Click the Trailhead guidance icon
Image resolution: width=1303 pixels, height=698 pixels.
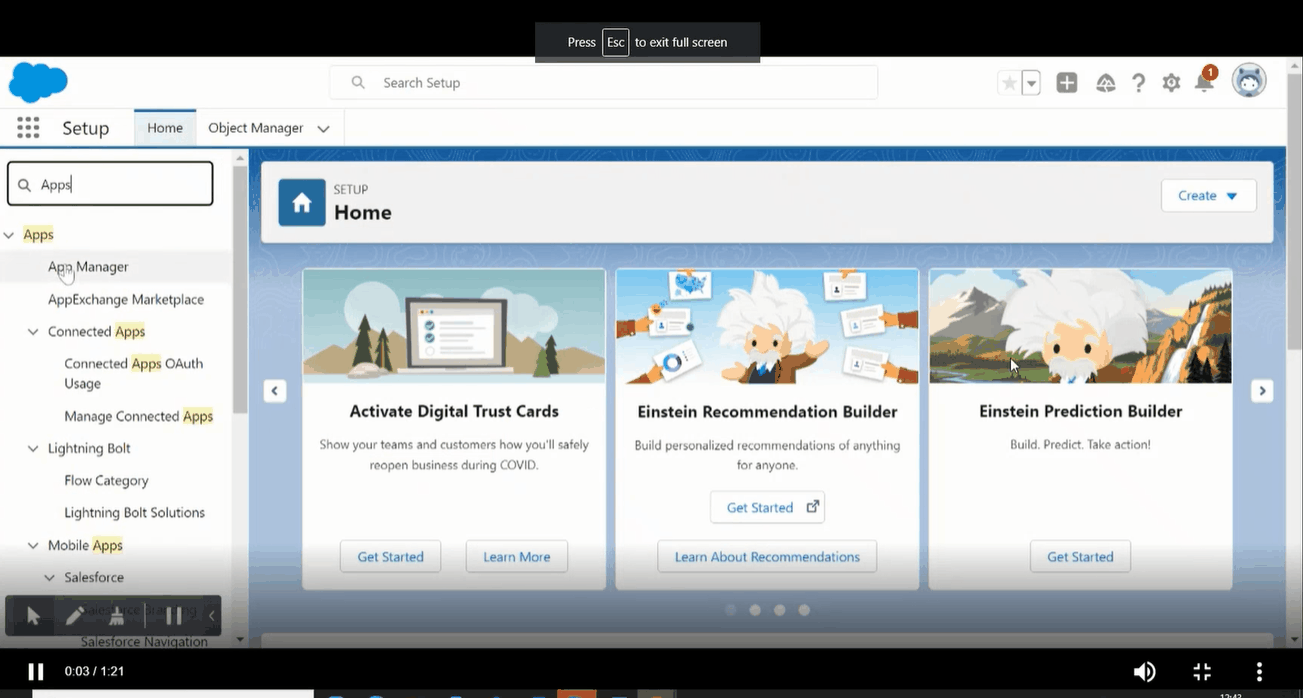coord(1106,83)
